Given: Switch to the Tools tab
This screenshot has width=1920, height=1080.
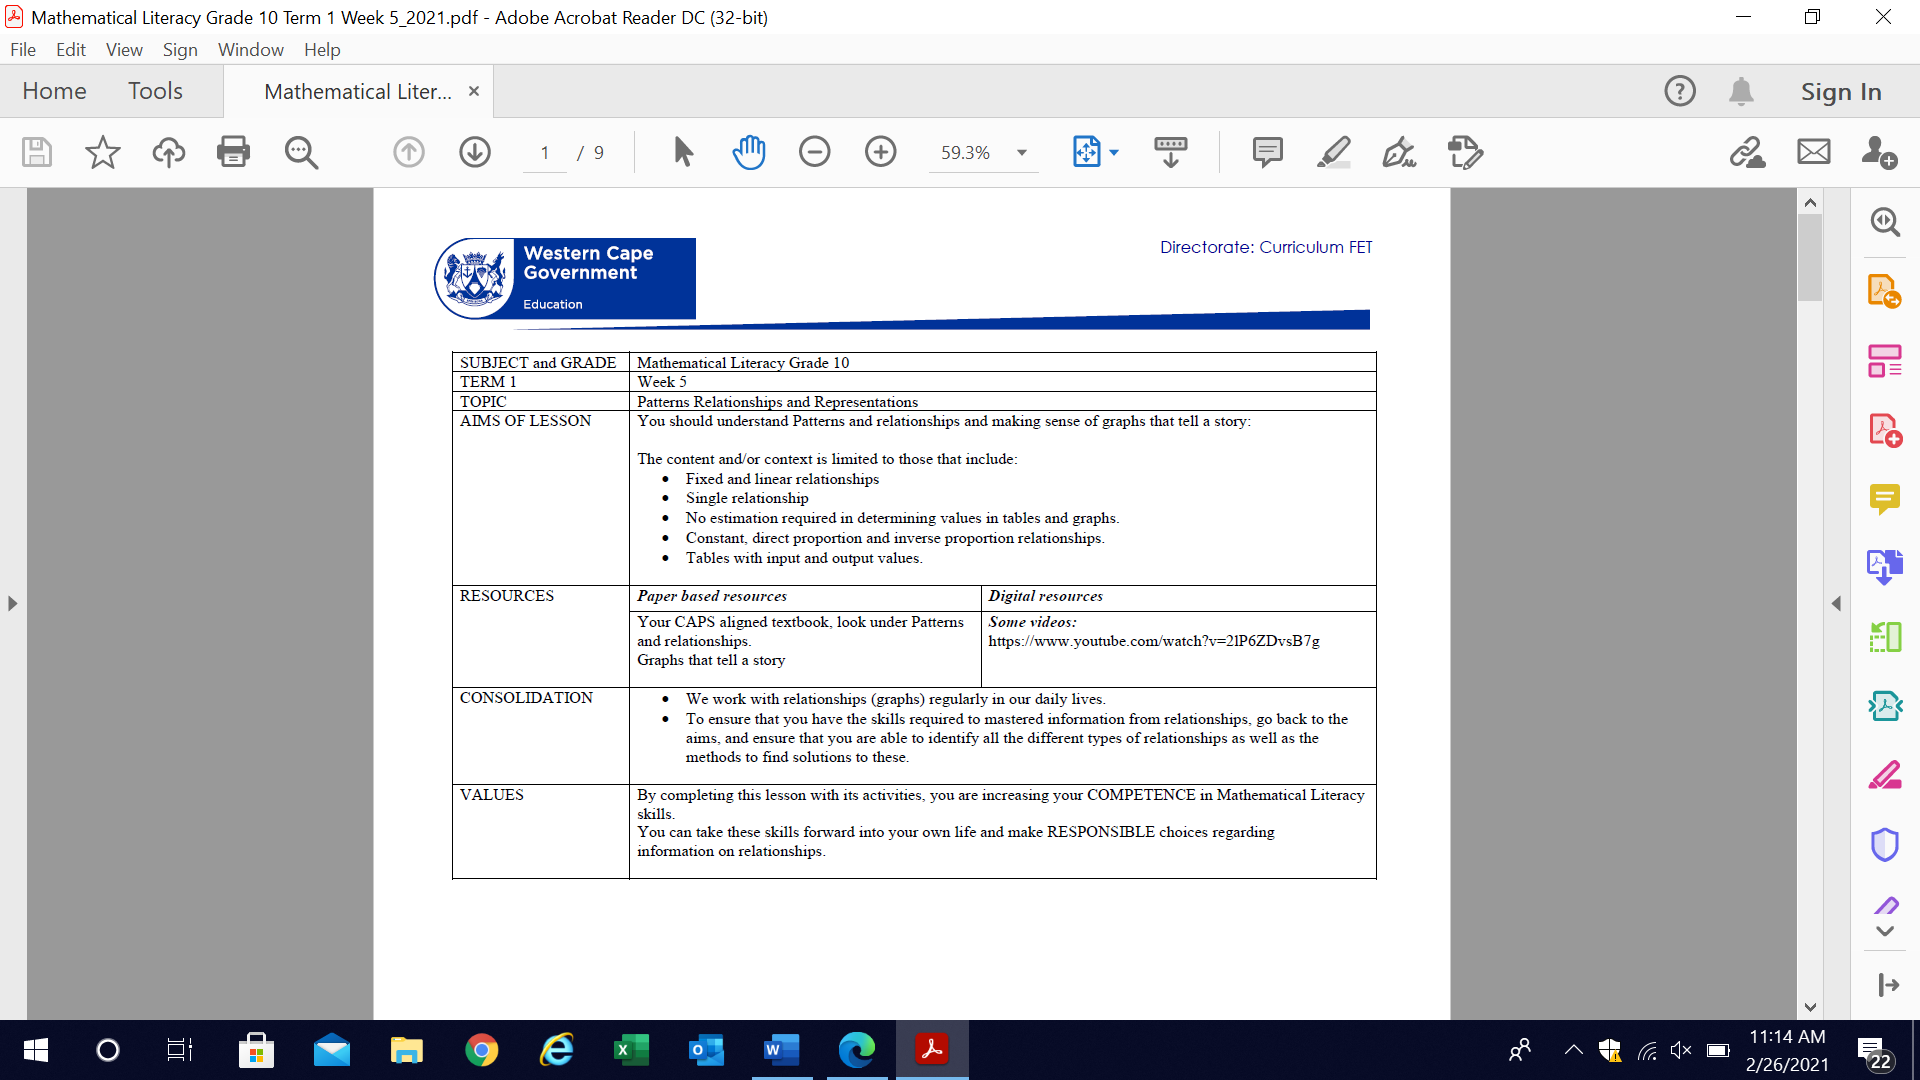Looking at the screenshot, I should 155,91.
